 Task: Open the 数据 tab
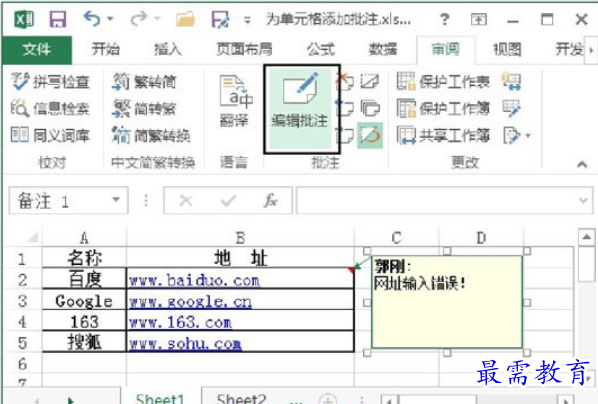pos(383,49)
